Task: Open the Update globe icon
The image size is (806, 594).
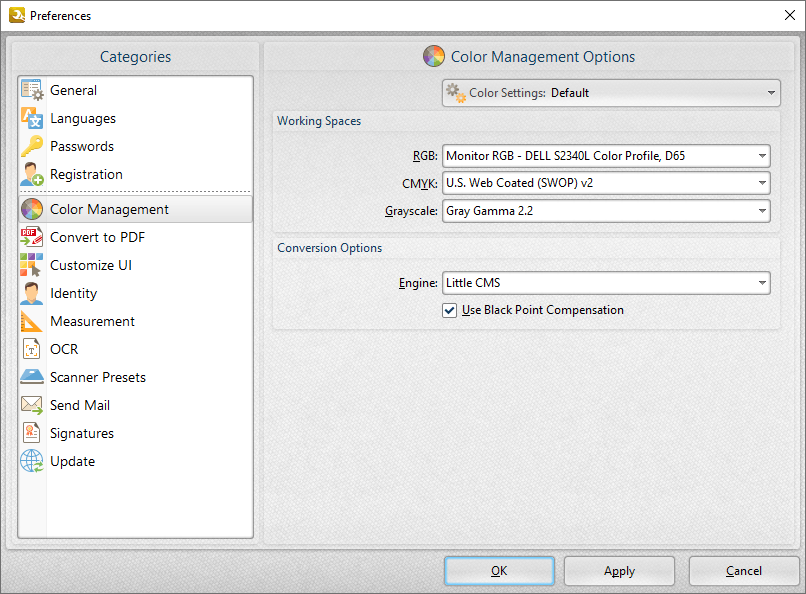Action: point(32,461)
